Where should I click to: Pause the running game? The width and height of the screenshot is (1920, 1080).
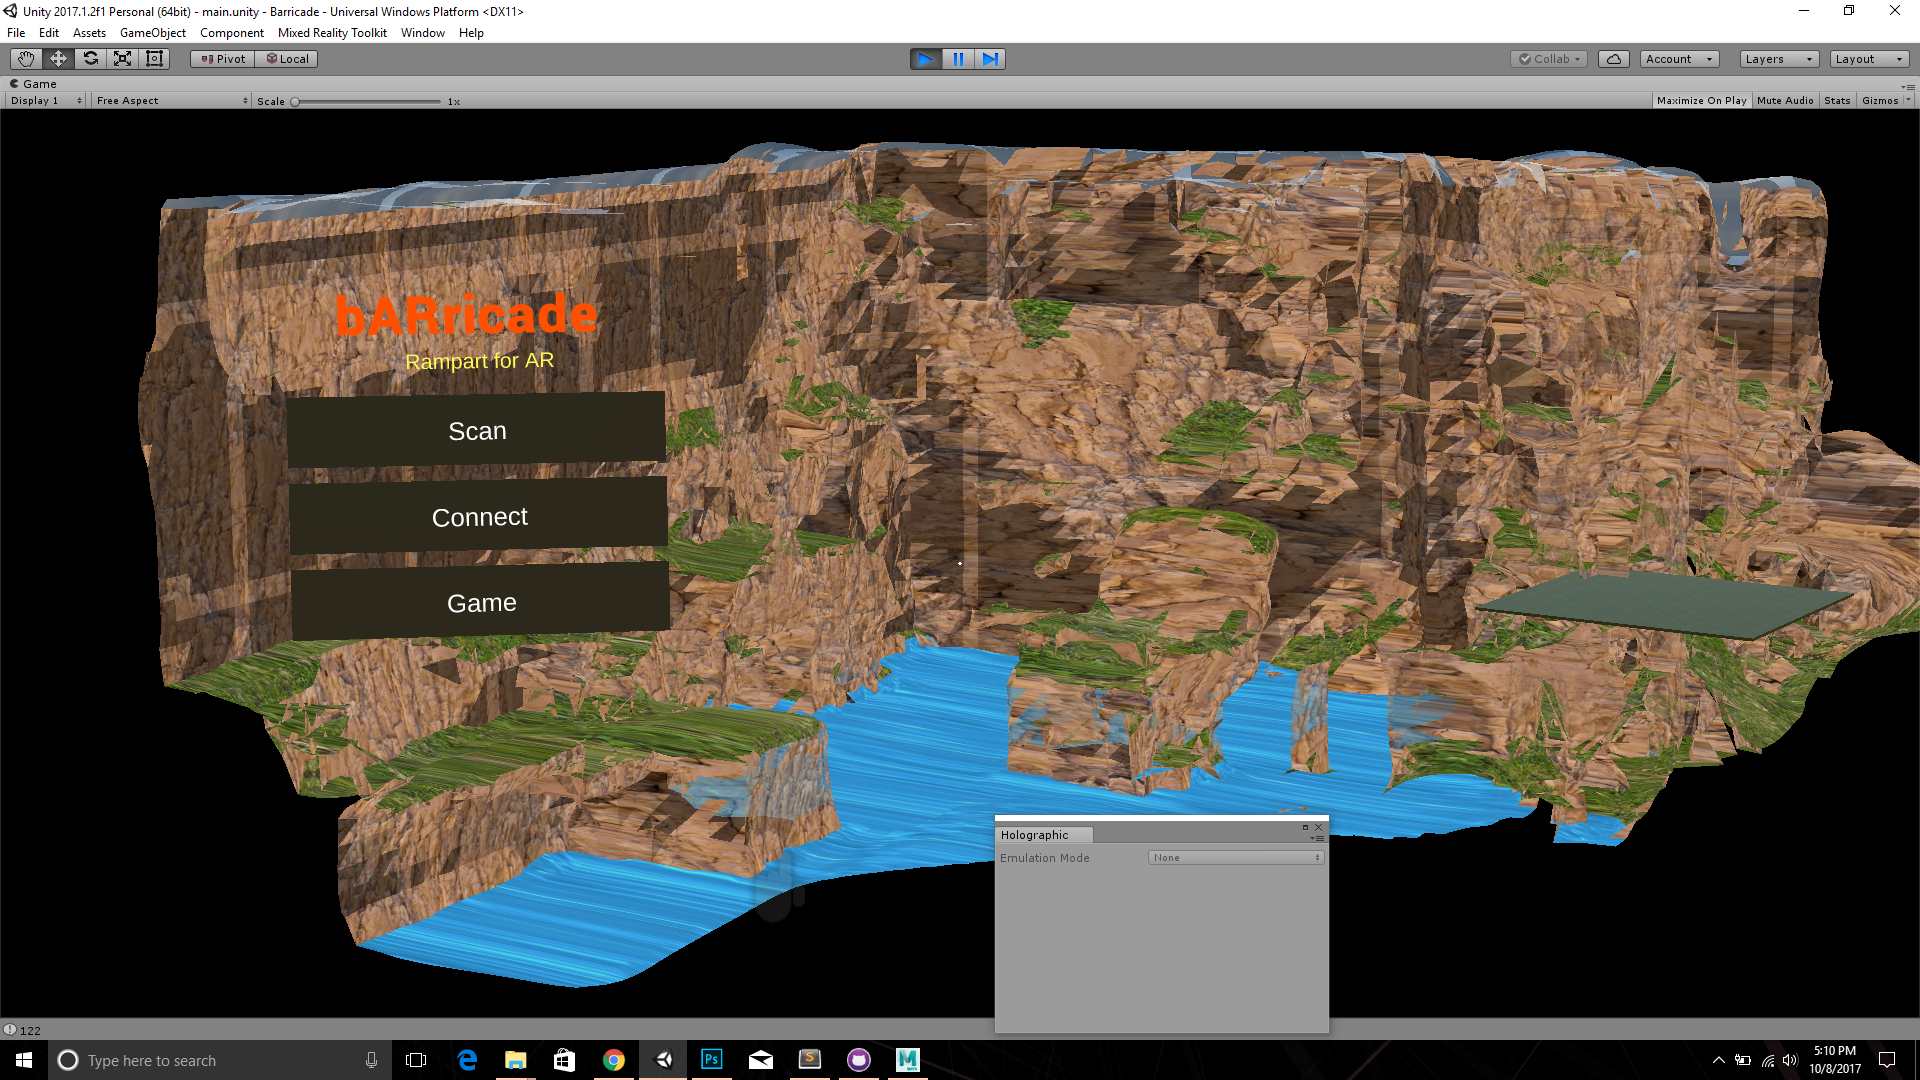958,59
